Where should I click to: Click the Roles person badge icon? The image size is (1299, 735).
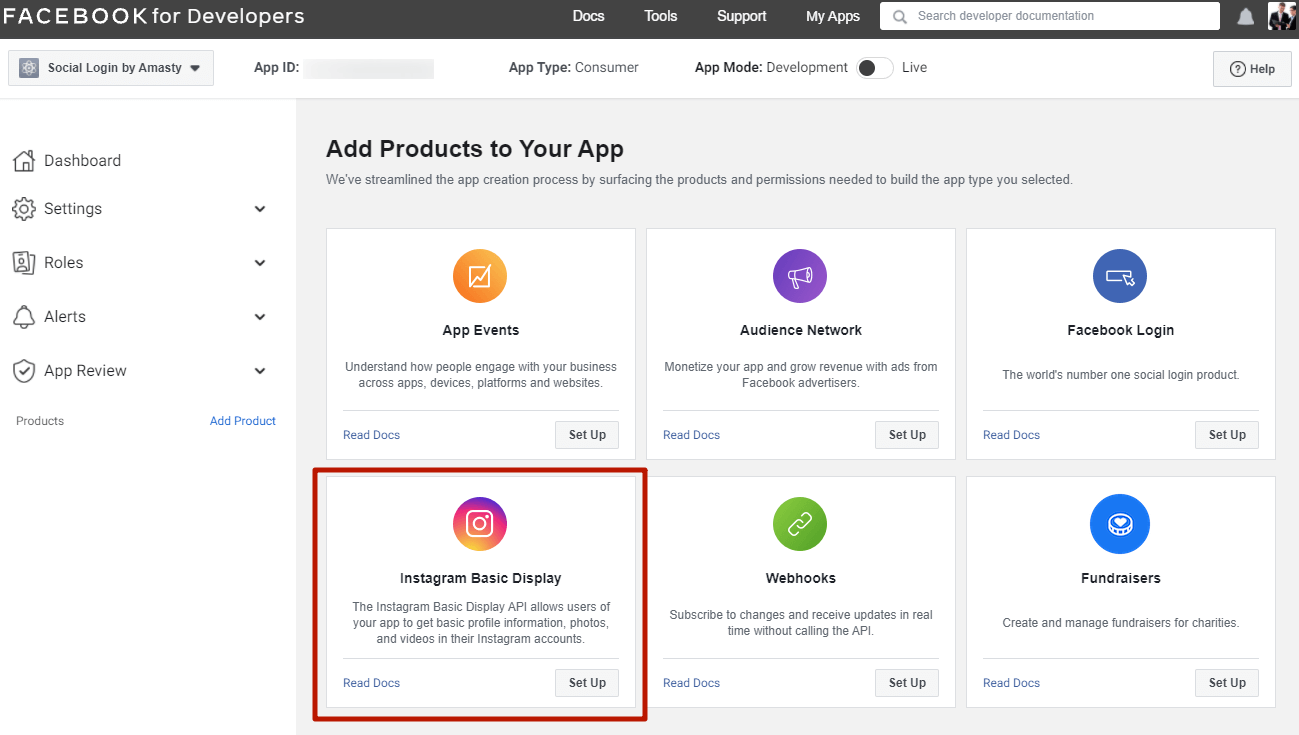[24, 263]
